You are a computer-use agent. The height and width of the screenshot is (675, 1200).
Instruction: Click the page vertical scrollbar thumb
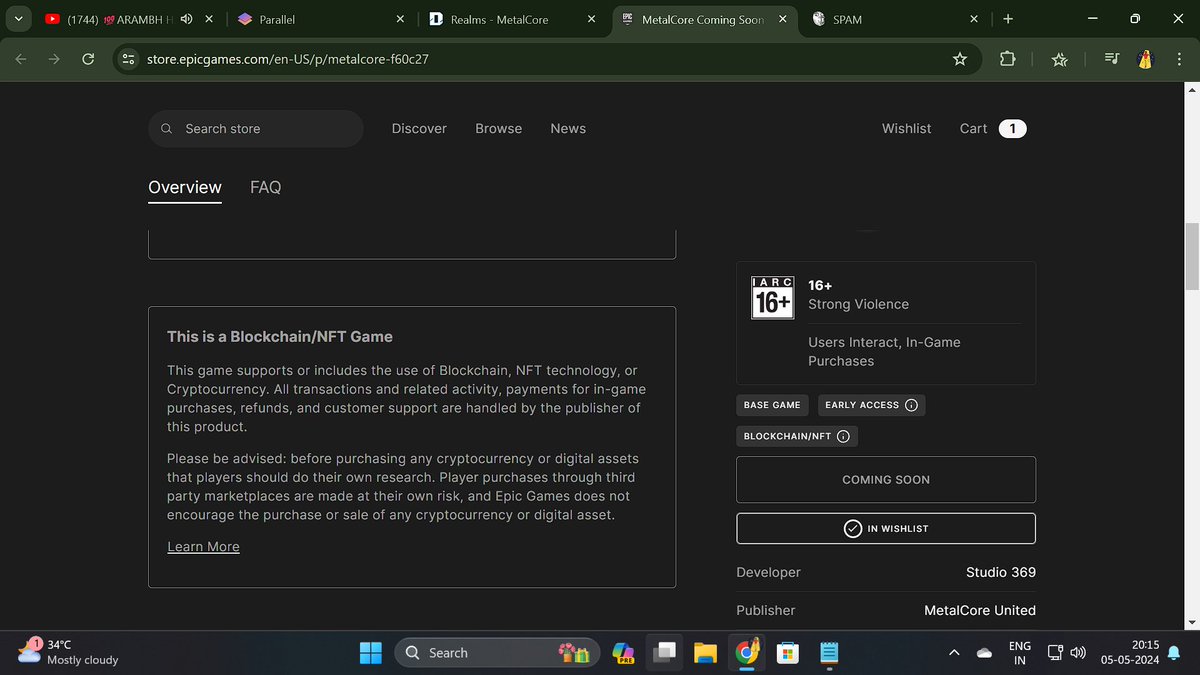1191,255
